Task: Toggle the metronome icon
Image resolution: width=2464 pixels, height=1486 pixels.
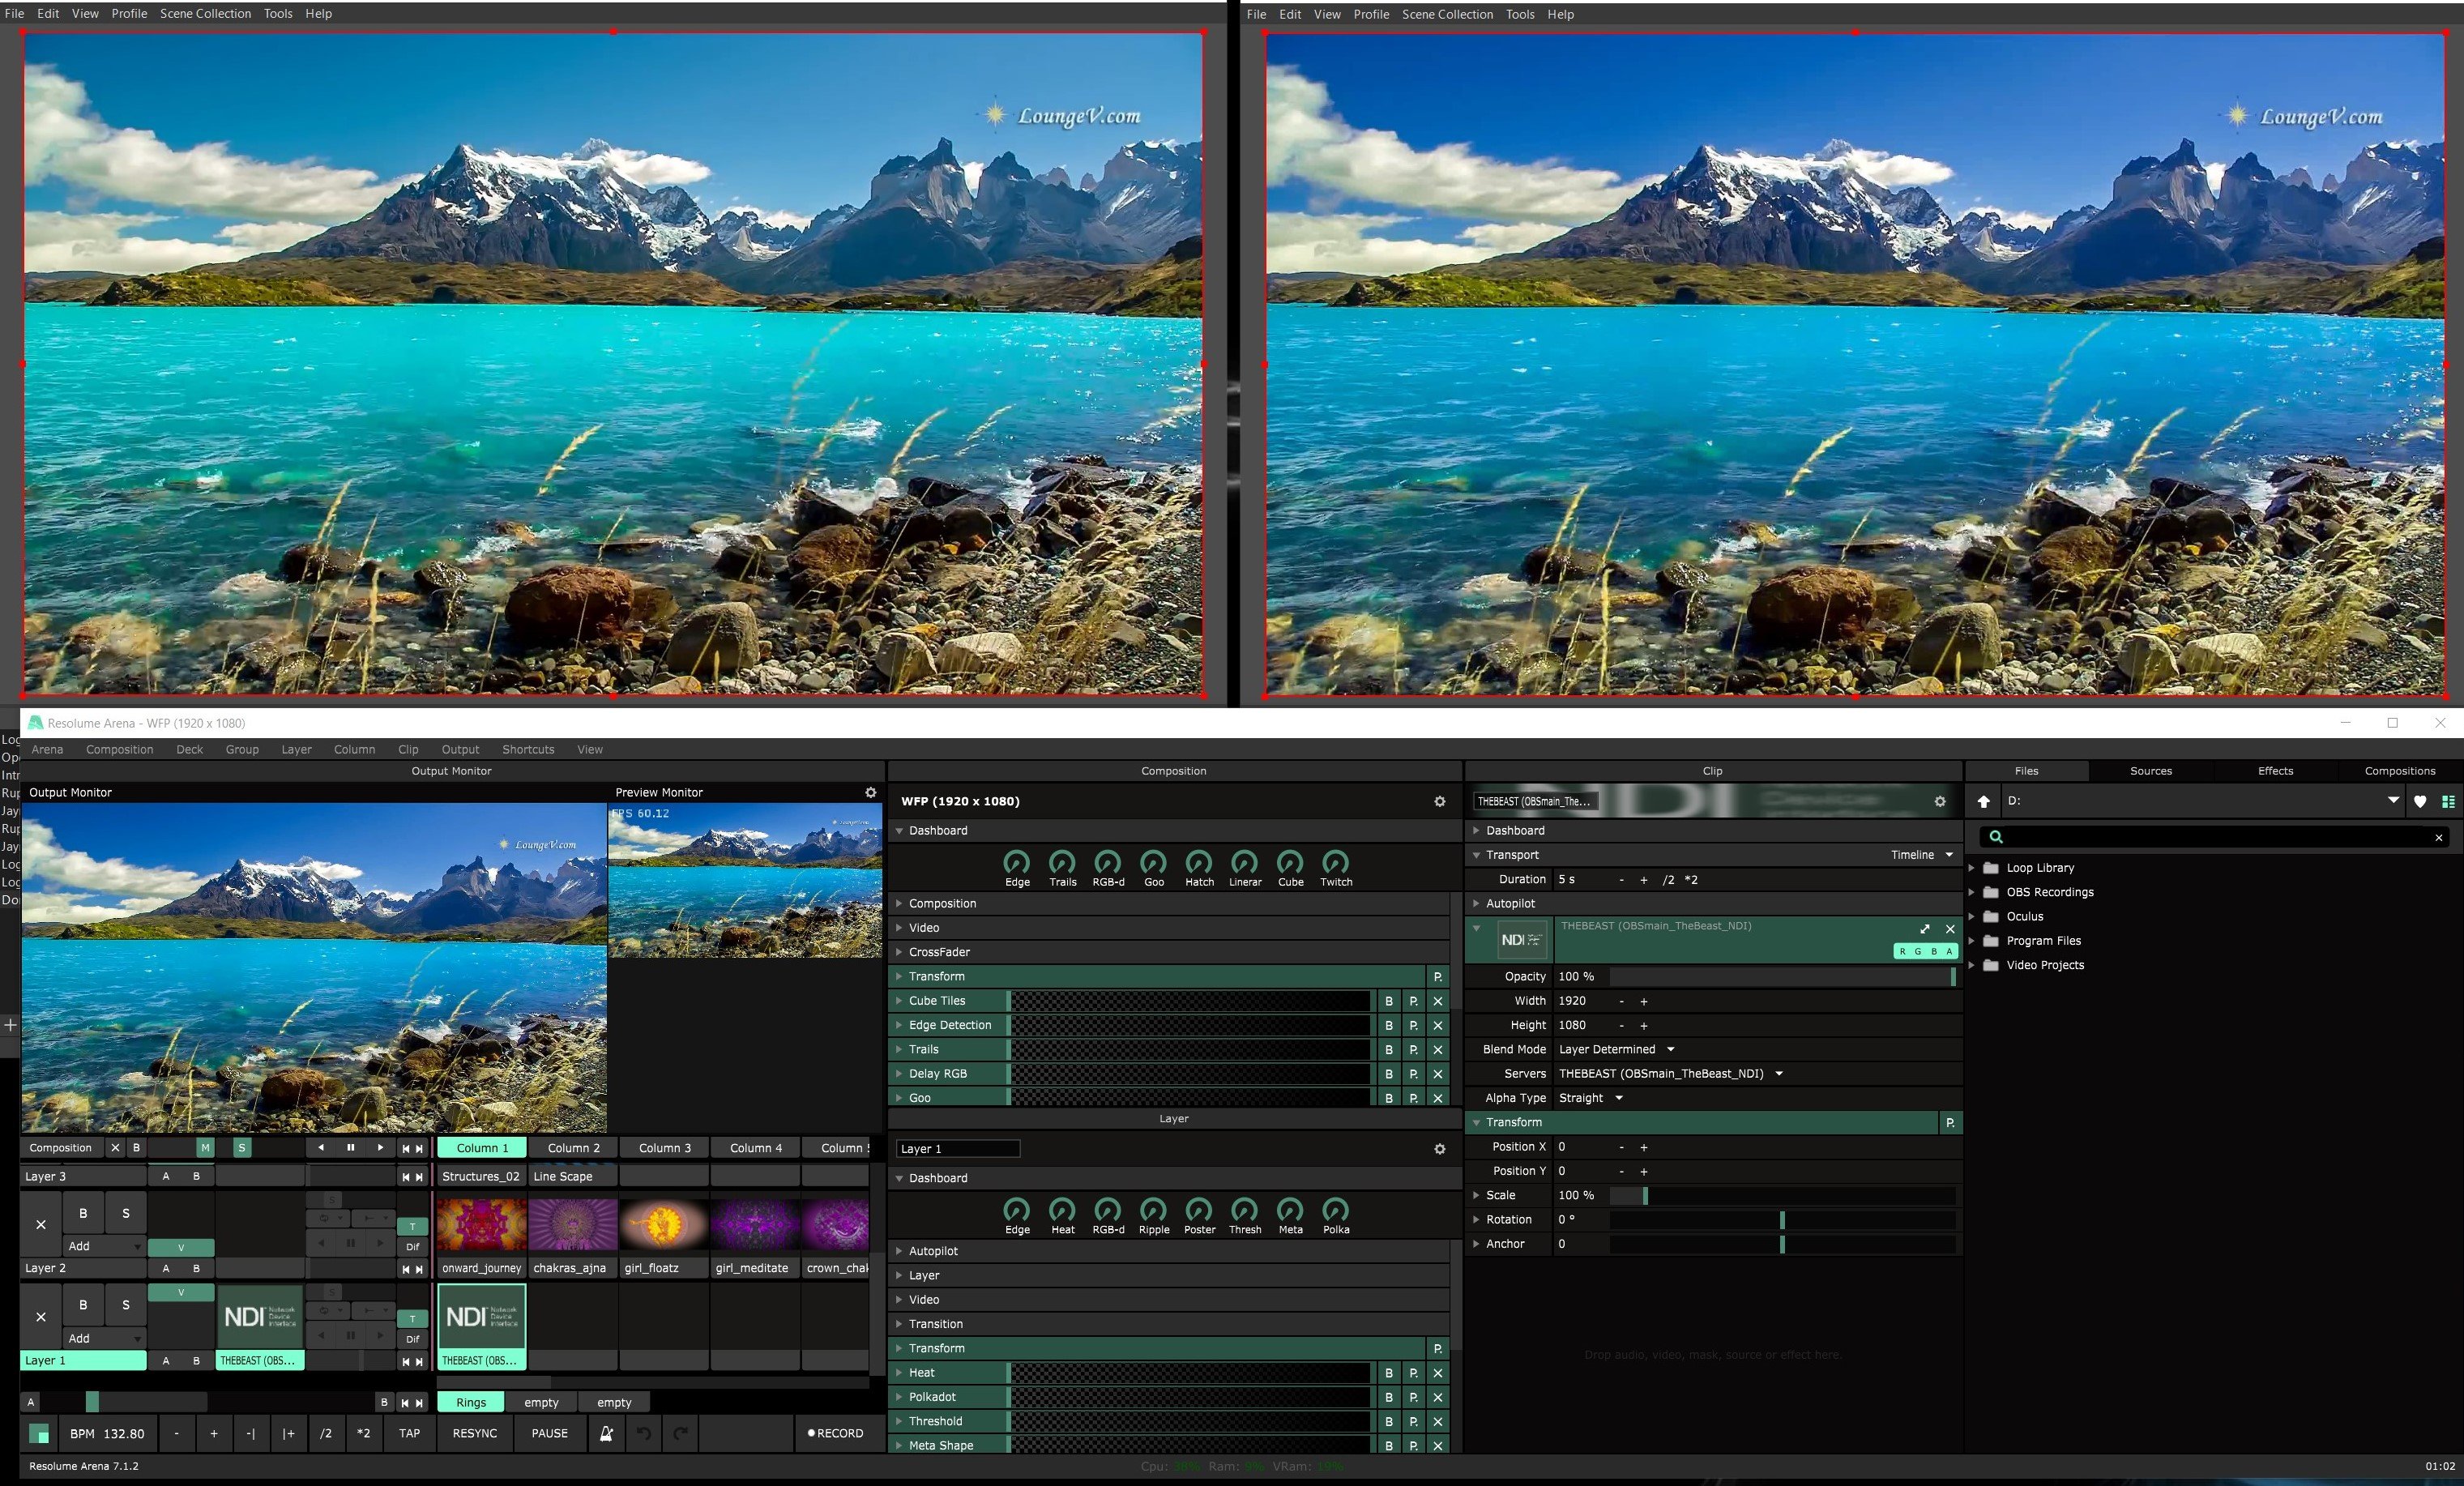Action: [606, 1433]
